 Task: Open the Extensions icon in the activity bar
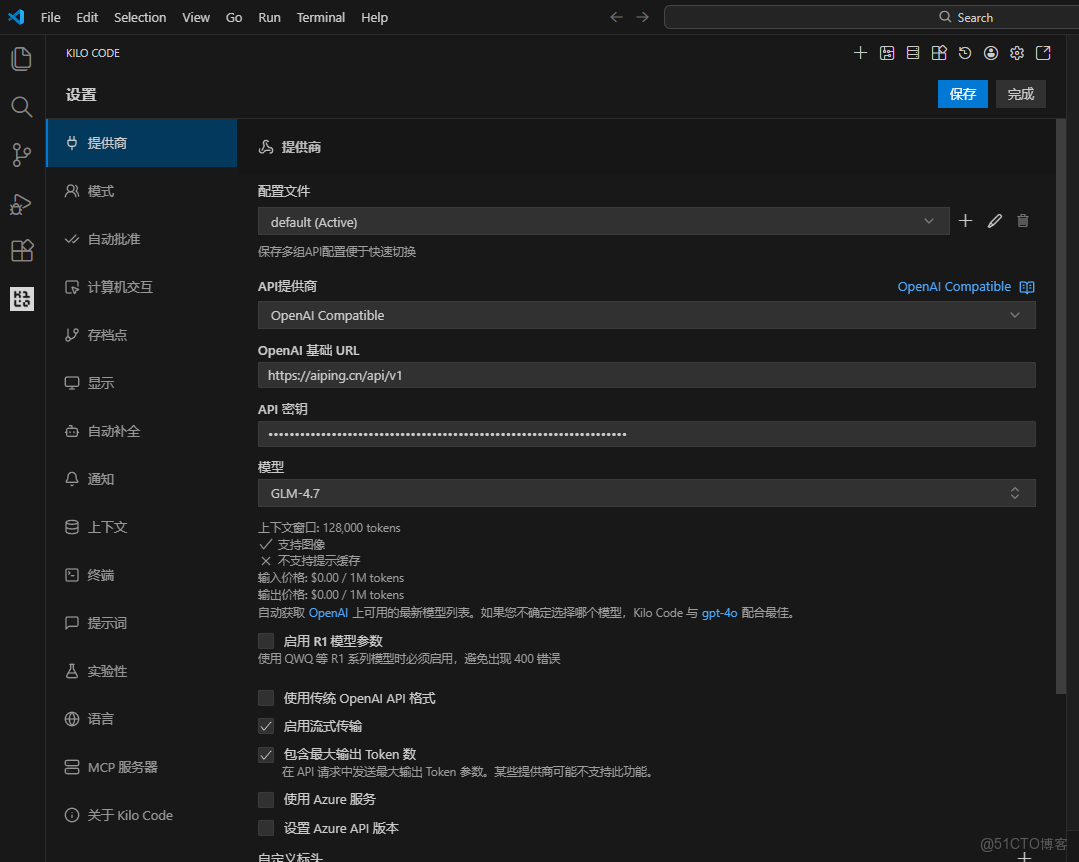pyautogui.click(x=22, y=251)
